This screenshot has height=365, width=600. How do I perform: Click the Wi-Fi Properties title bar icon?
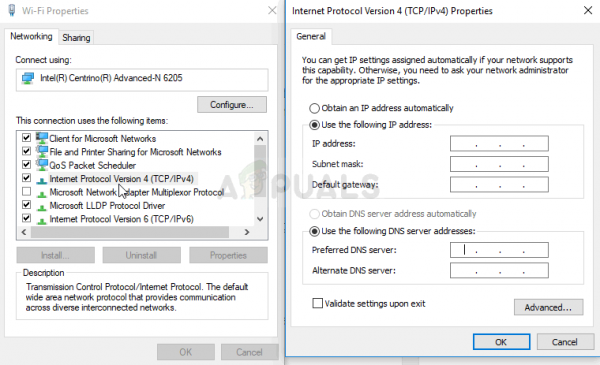coord(12,10)
